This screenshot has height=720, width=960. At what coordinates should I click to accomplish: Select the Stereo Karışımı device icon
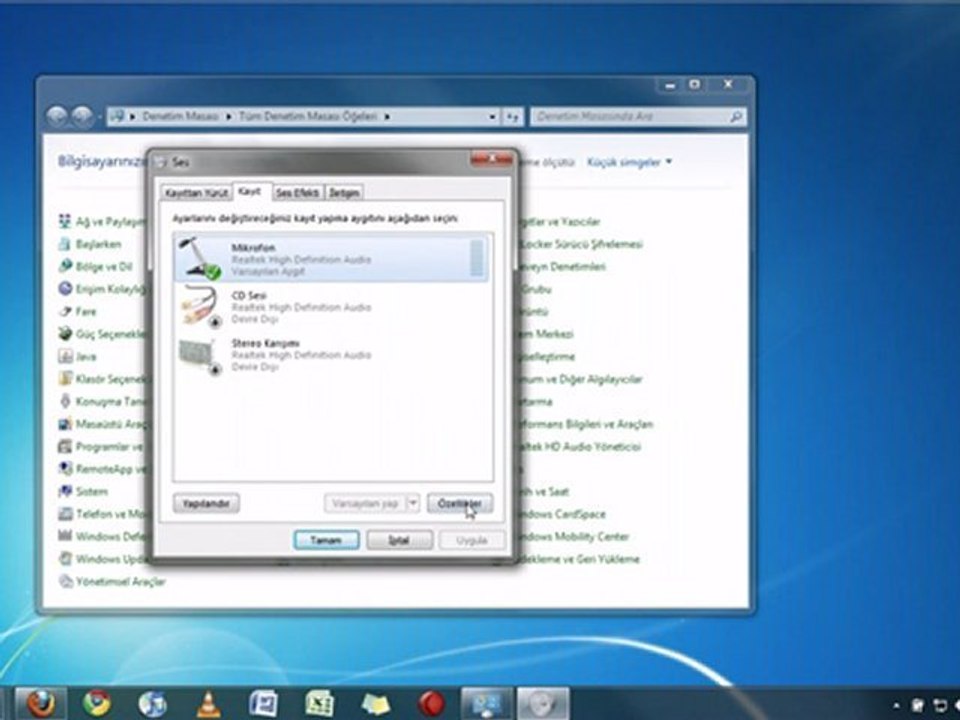[200, 356]
